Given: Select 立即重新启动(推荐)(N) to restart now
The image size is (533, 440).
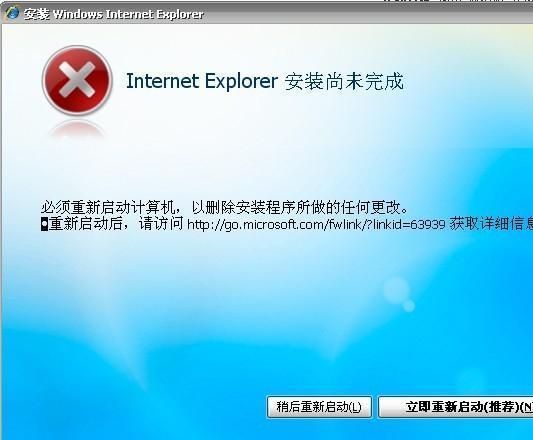Looking at the screenshot, I should tap(455, 407).
